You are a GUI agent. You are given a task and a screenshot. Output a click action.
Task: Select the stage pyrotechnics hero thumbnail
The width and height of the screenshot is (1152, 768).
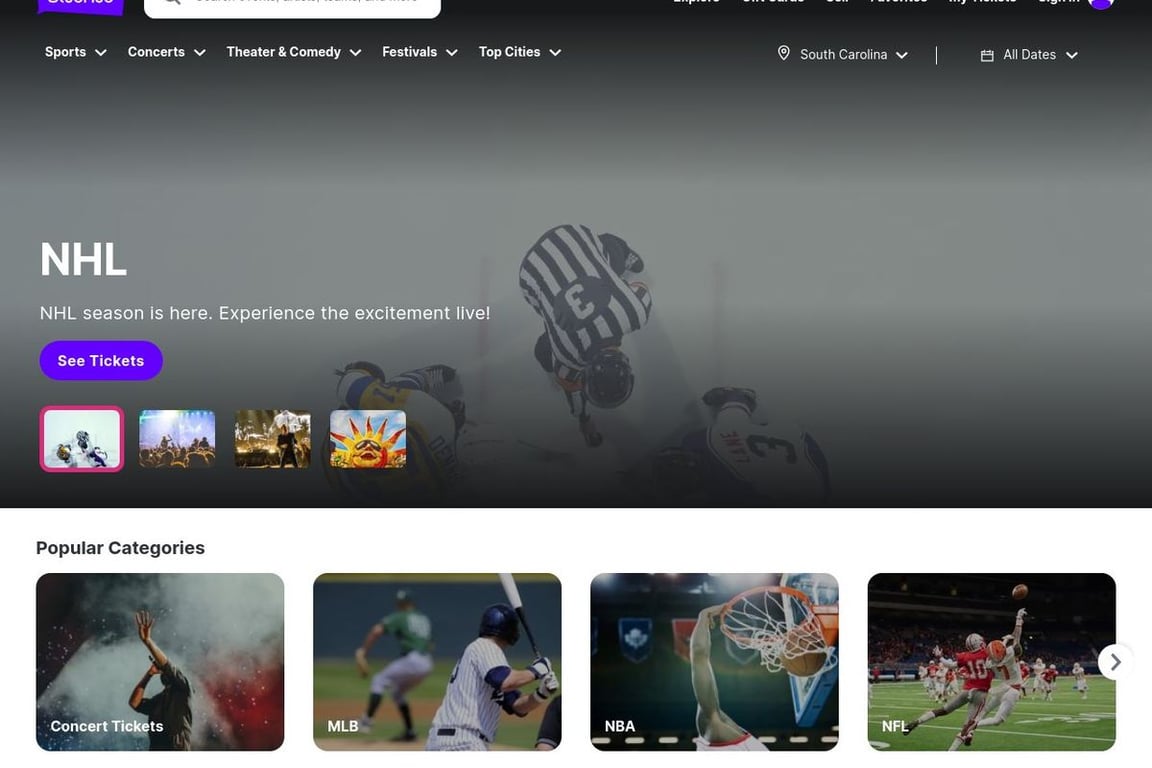point(272,438)
